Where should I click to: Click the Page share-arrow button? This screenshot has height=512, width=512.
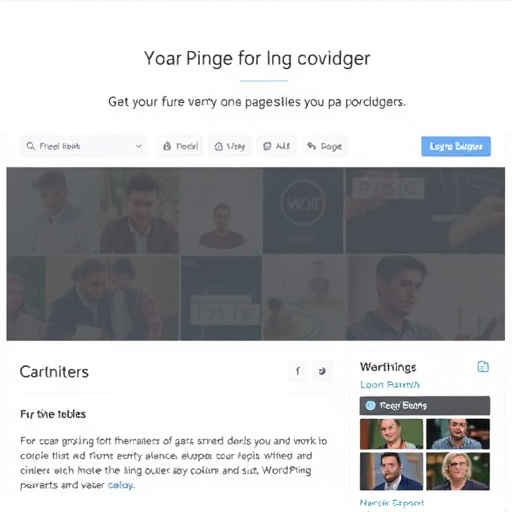point(325,146)
